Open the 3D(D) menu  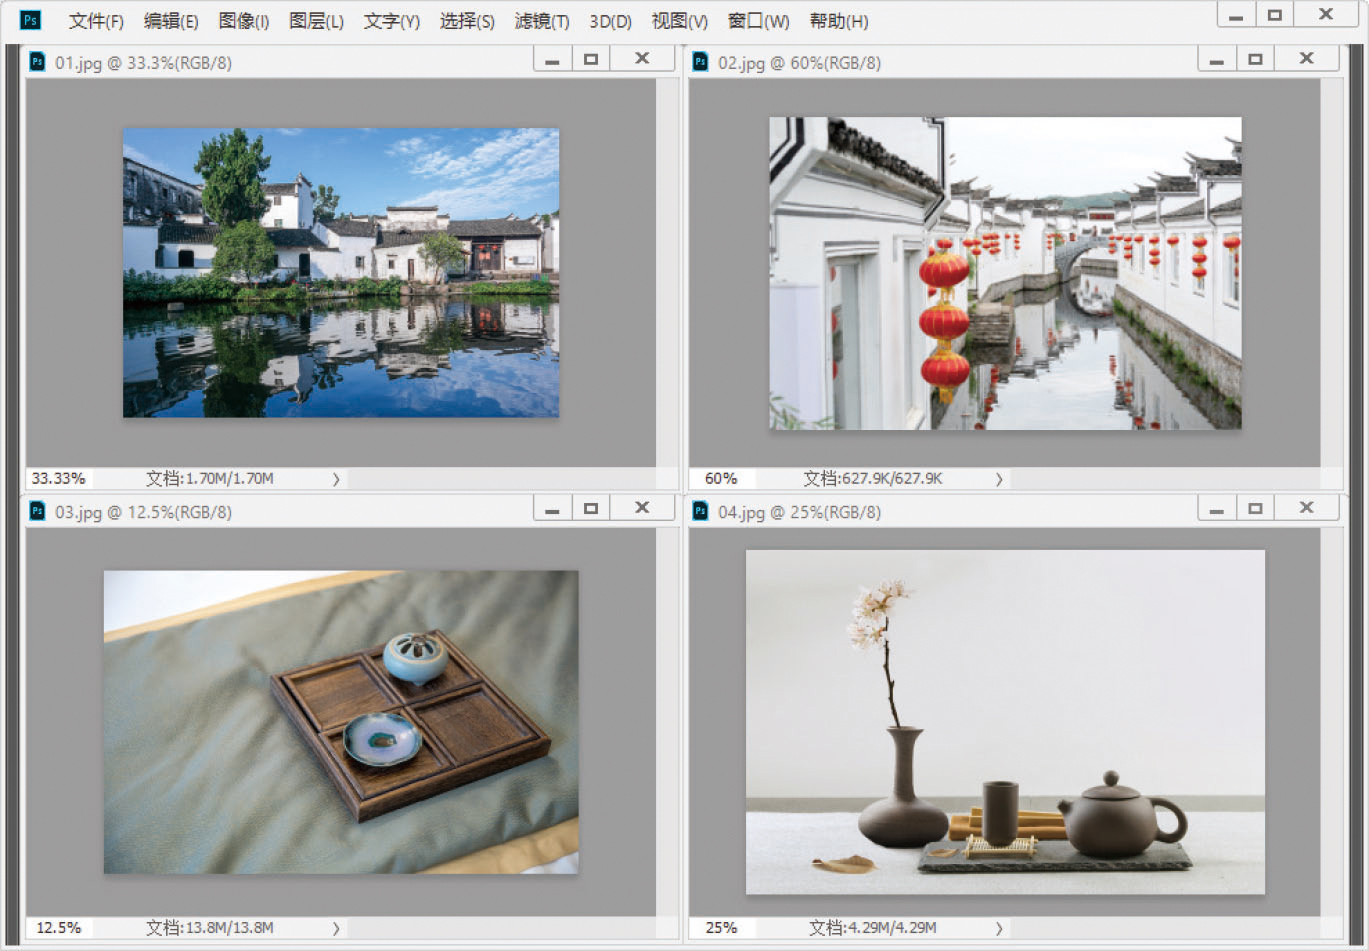pyautogui.click(x=610, y=21)
